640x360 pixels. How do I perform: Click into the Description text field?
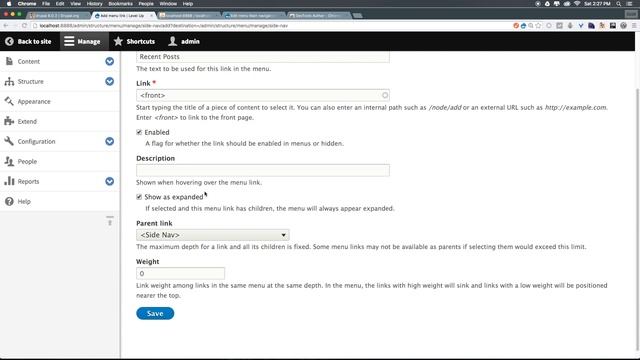pyautogui.click(x=263, y=170)
